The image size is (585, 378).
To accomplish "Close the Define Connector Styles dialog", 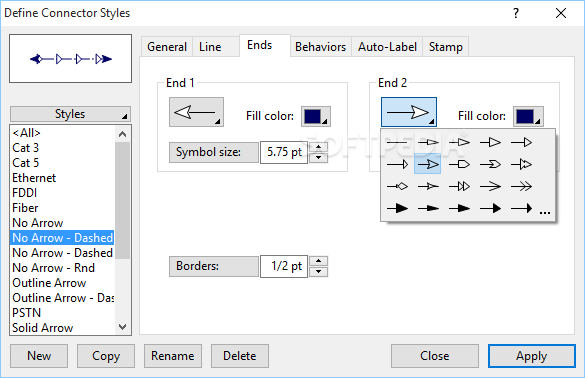I will pyautogui.click(x=435, y=356).
